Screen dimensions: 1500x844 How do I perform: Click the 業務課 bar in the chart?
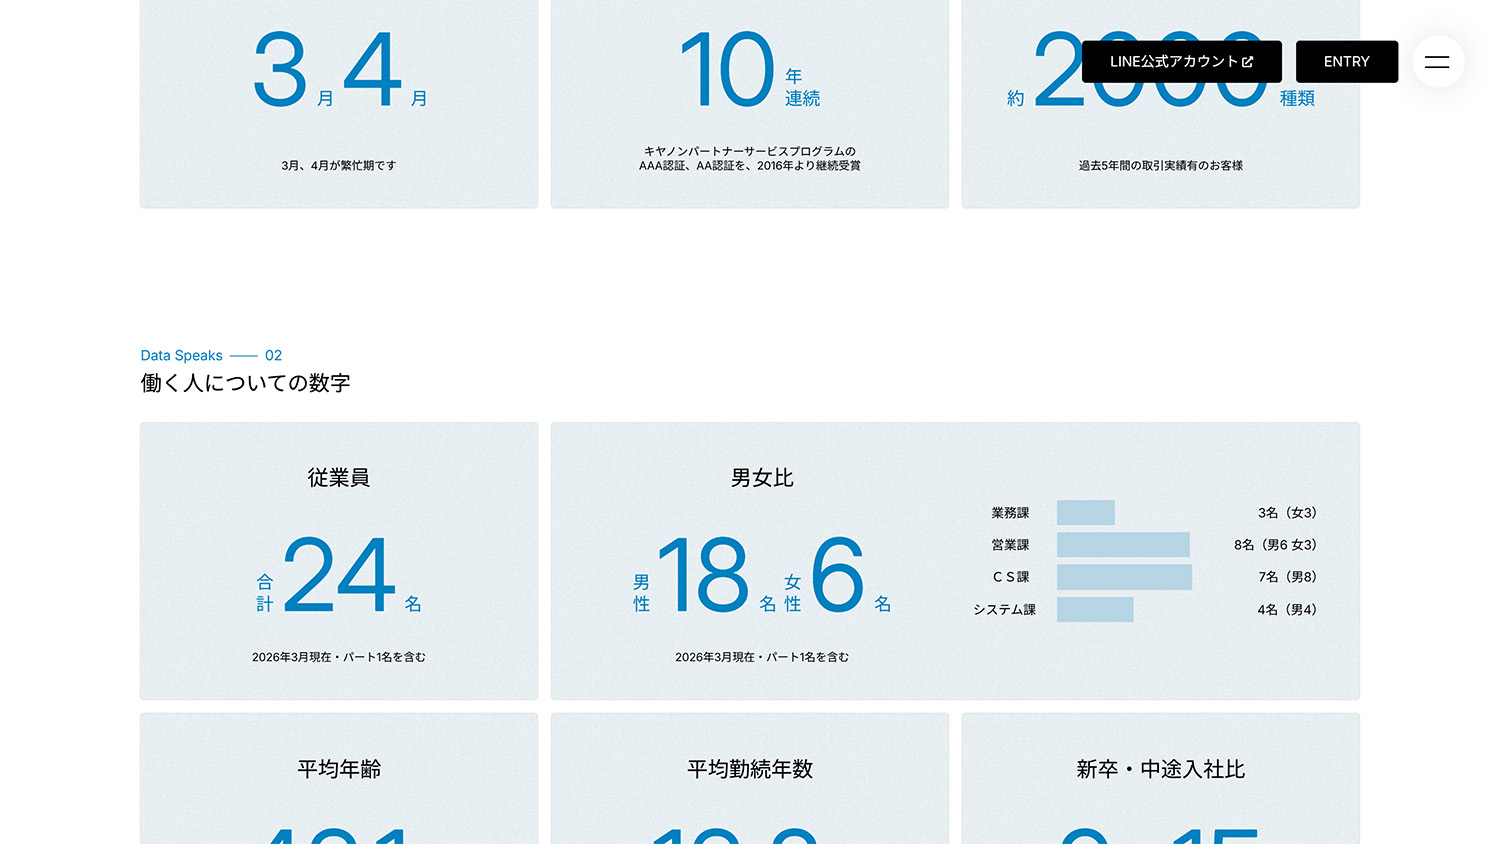click(1085, 513)
